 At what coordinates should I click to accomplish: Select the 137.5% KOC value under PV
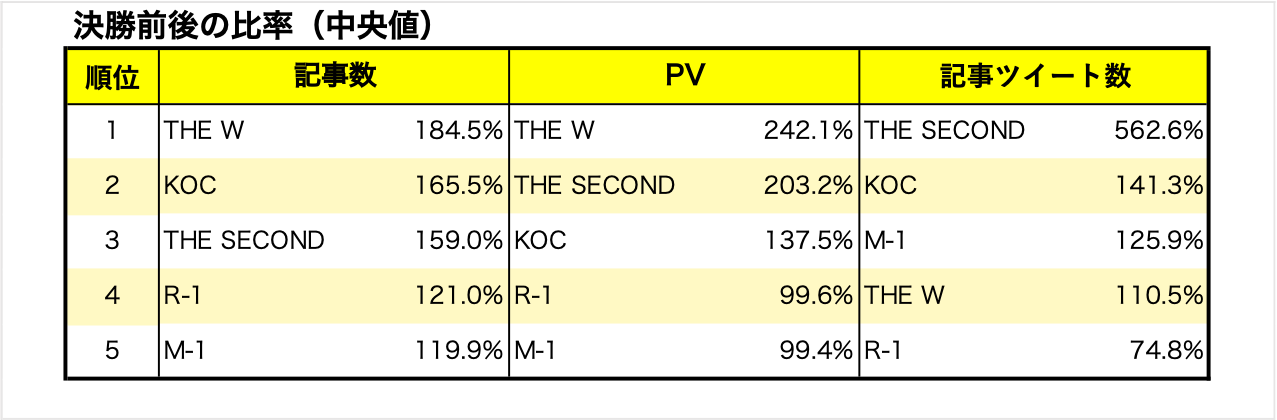pos(808,241)
